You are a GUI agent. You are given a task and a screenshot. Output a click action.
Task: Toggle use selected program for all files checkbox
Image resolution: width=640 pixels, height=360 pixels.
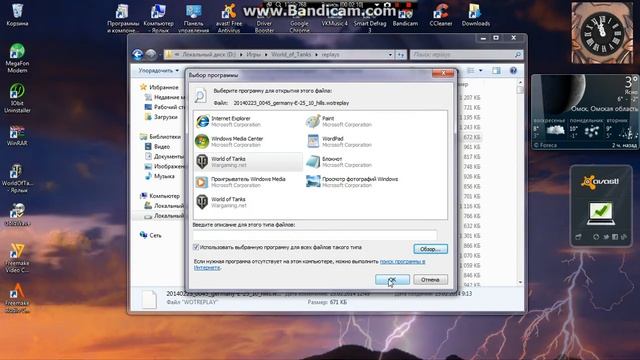click(196, 247)
